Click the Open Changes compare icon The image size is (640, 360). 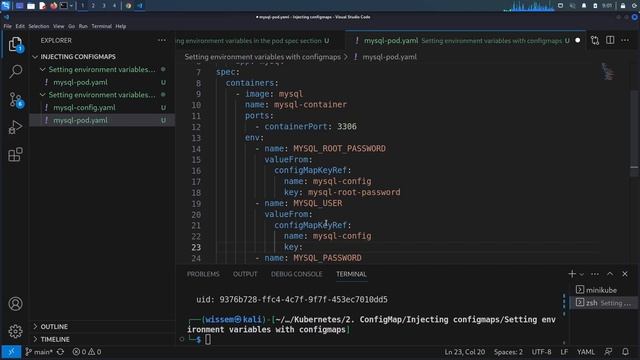click(x=595, y=40)
